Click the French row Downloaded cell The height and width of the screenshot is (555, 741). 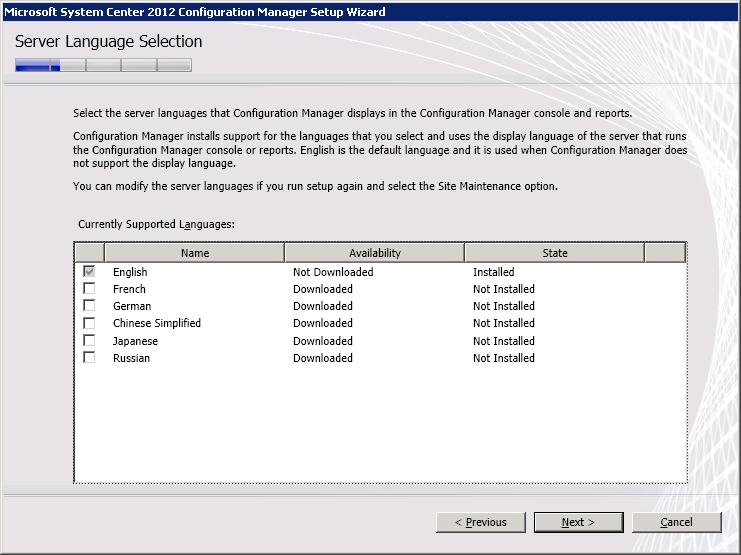322,289
